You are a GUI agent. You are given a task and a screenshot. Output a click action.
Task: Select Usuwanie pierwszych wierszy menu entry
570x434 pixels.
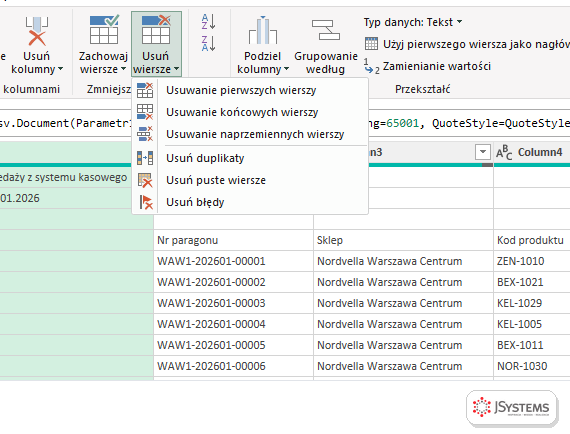point(250,90)
